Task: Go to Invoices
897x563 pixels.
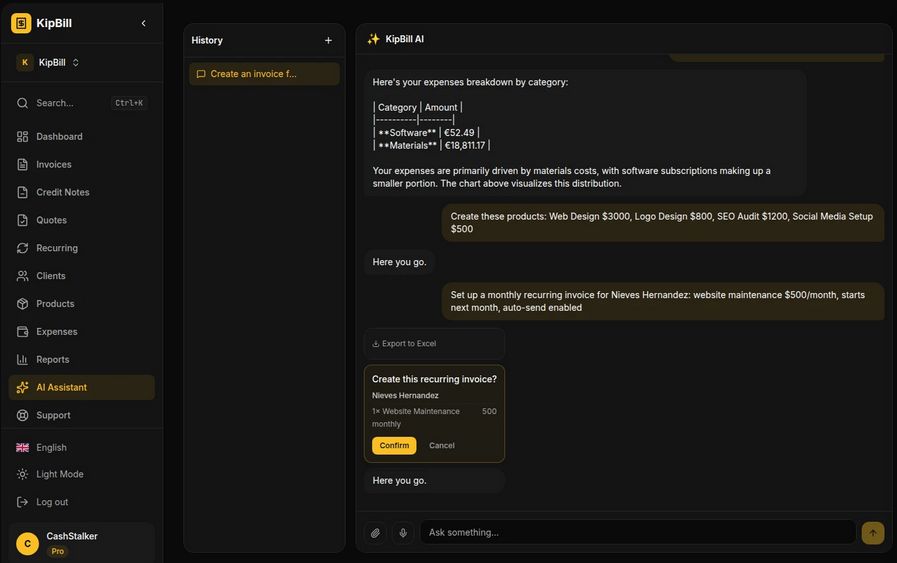Action: click(82, 165)
